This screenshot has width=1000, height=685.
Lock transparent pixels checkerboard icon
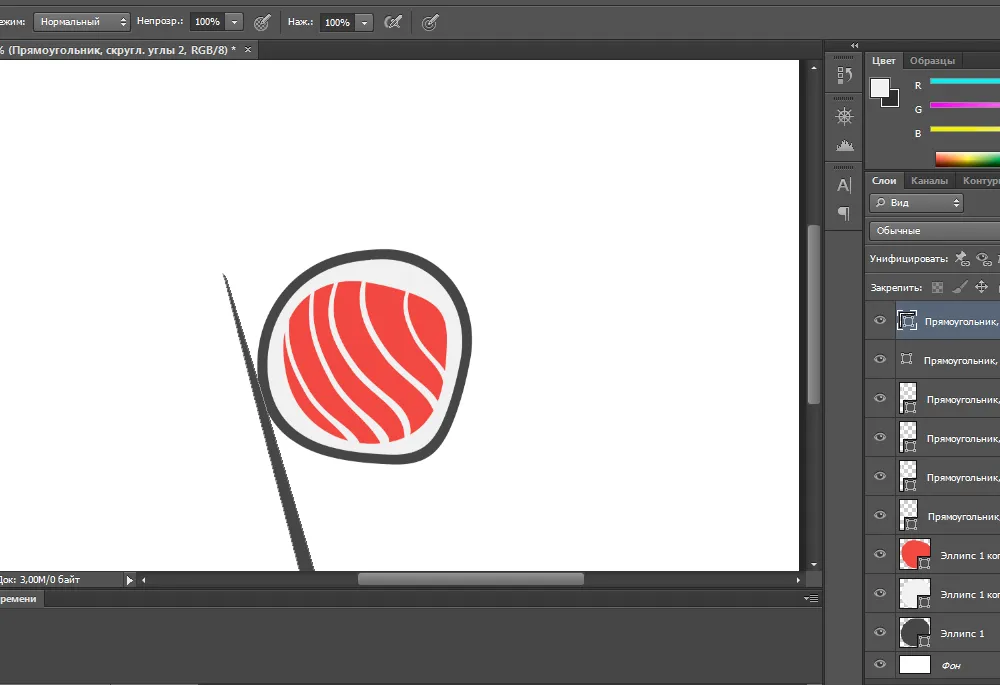[x=937, y=288]
